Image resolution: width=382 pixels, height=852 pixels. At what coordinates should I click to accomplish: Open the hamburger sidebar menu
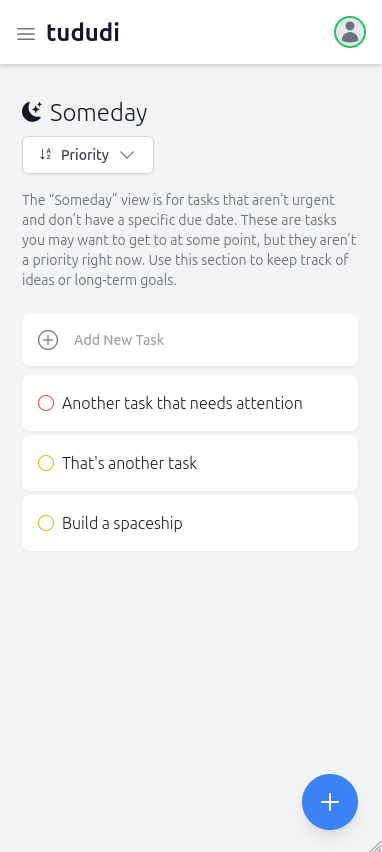click(26, 34)
